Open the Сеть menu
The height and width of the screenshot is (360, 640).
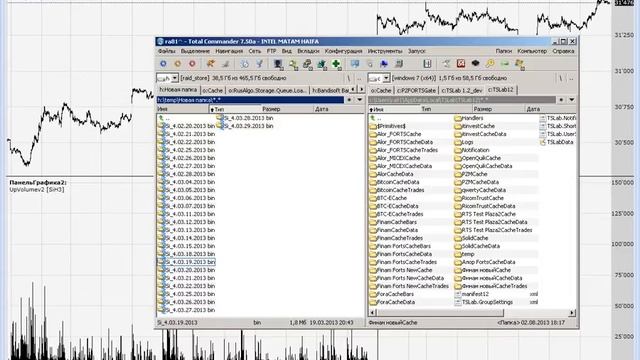coord(255,51)
